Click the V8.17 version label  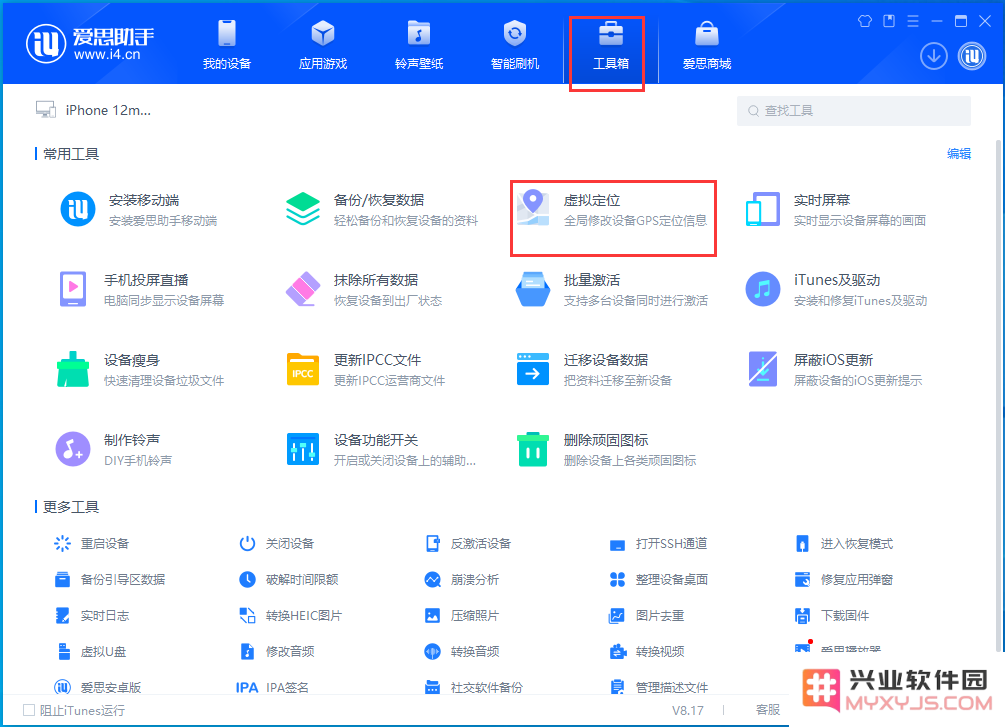[x=688, y=710]
